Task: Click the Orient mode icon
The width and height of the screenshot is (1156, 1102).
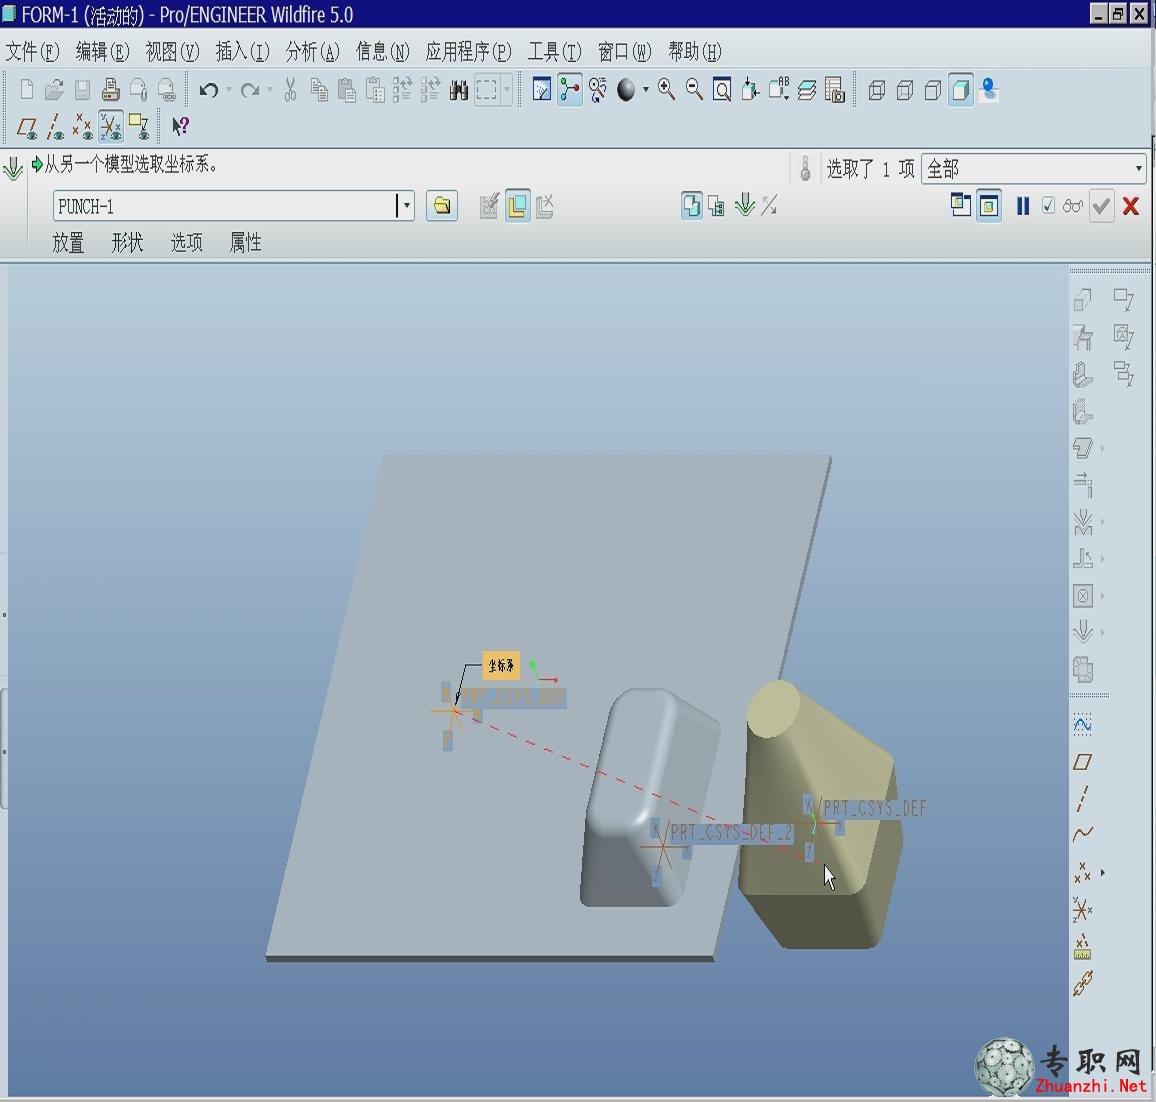Action: (x=597, y=90)
